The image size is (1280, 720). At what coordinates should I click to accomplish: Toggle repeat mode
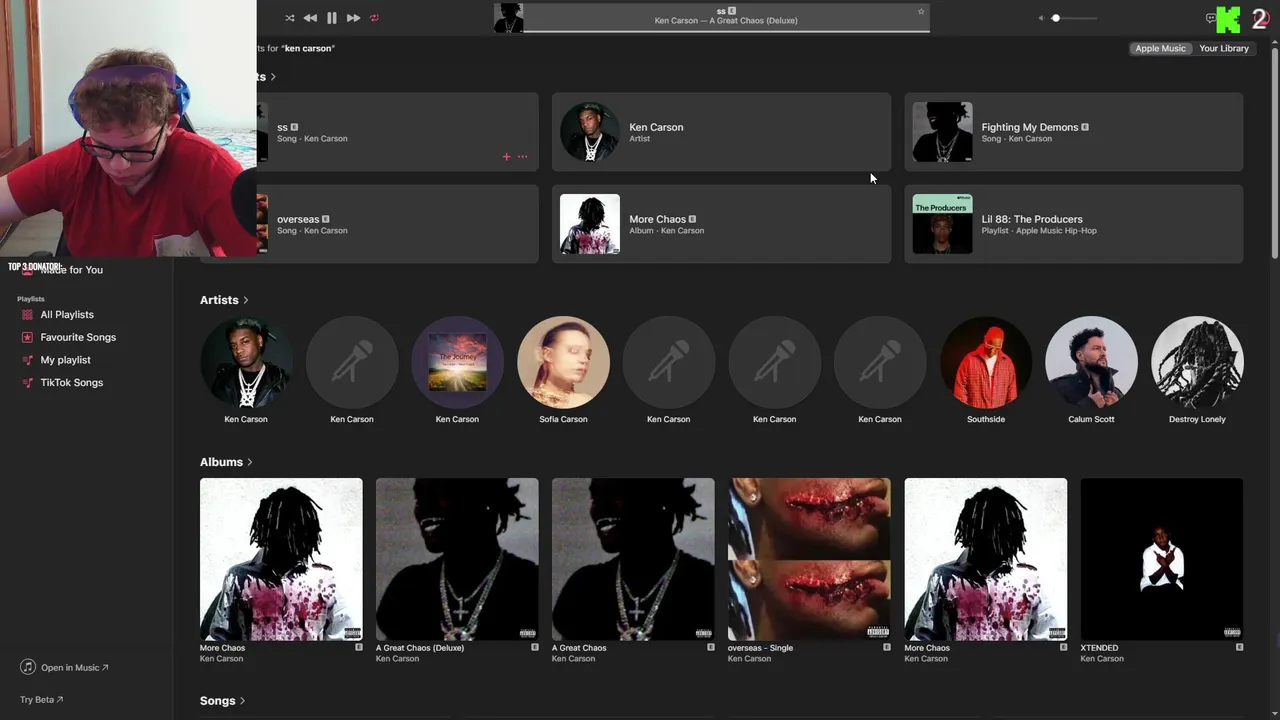pyautogui.click(x=375, y=18)
